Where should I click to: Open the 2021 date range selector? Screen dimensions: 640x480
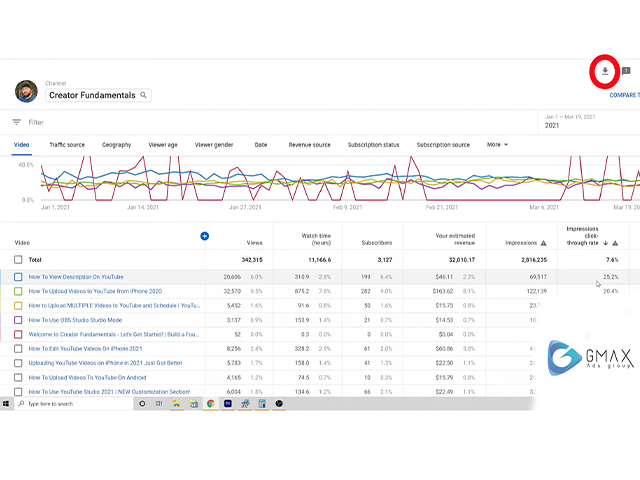588,121
